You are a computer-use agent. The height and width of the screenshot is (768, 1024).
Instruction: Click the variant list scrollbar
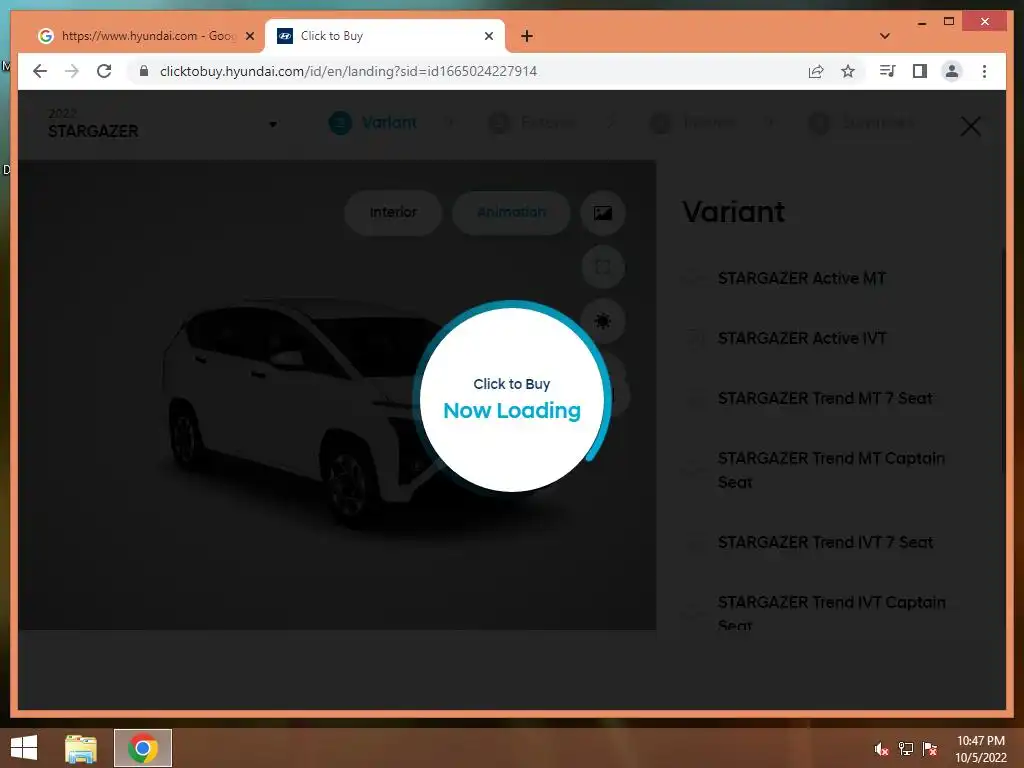tap(1003, 360)
